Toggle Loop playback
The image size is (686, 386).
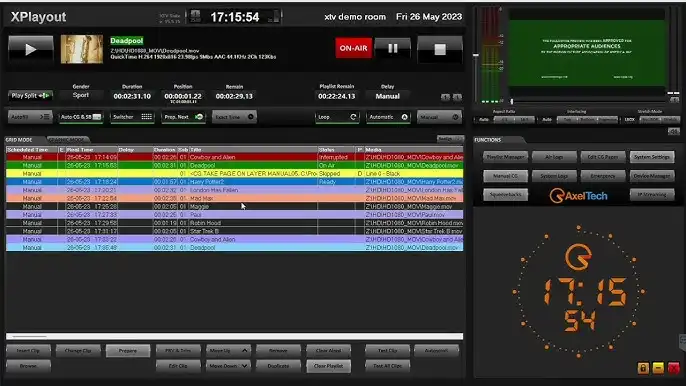coord(337,117)
